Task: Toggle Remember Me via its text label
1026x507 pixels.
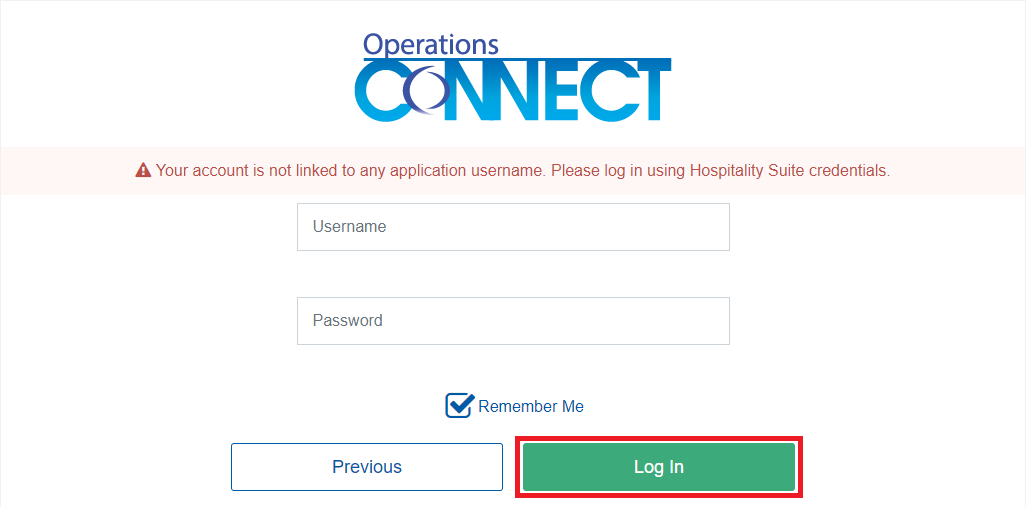Action: point(531,407)
